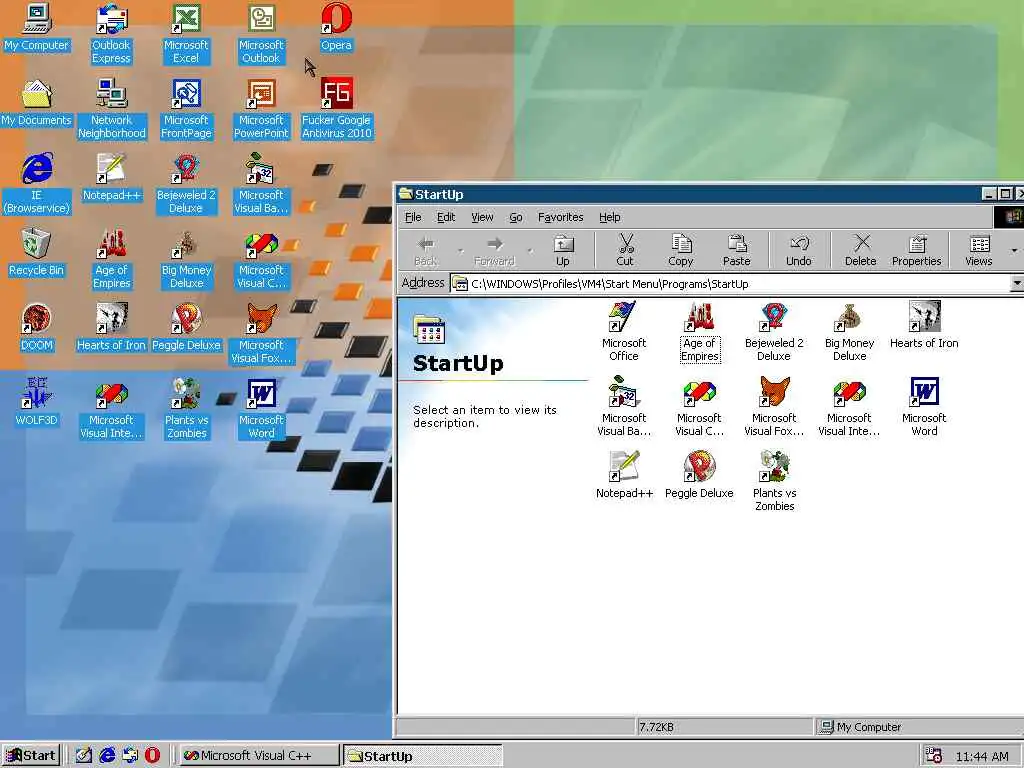Click the Paste toolbar button
This screenshot has width=1024, height=768.
[737, 251]
